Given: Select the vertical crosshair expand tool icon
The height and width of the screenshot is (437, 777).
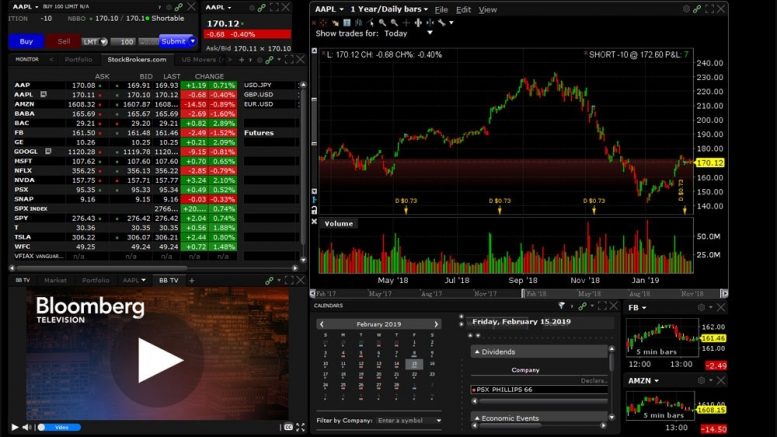Looking at the screenshot, I should click(418, 23).
